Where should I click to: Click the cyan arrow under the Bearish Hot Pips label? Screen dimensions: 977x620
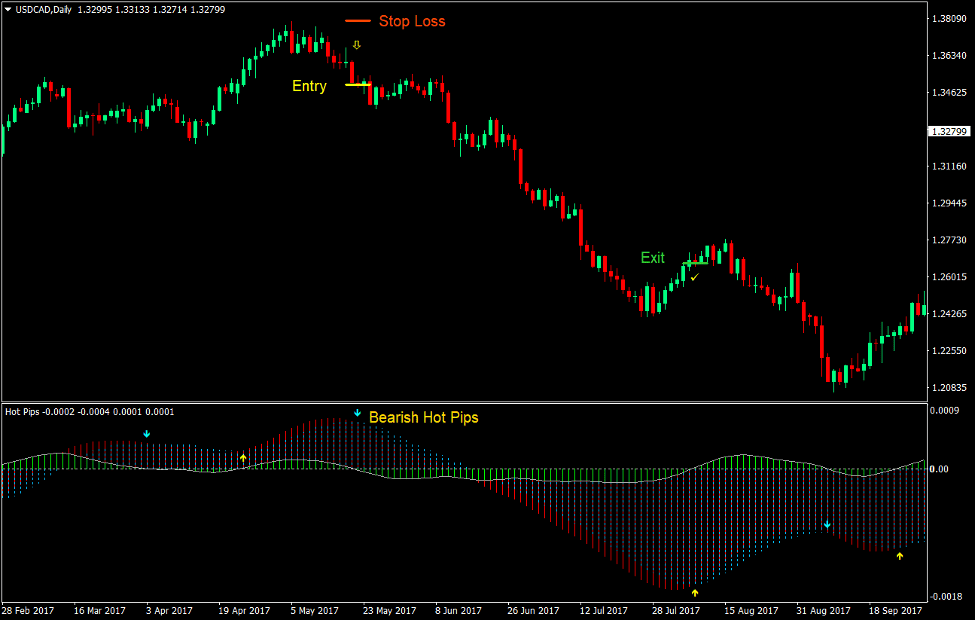356,412
